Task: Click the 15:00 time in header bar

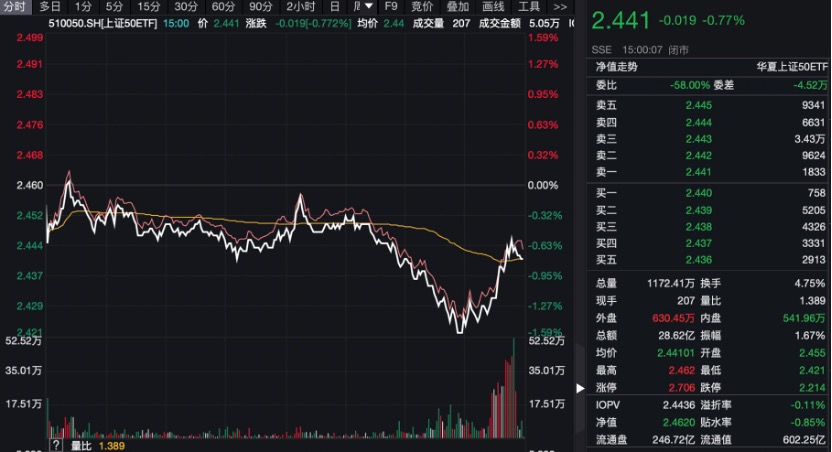Action: coord(176,23)
